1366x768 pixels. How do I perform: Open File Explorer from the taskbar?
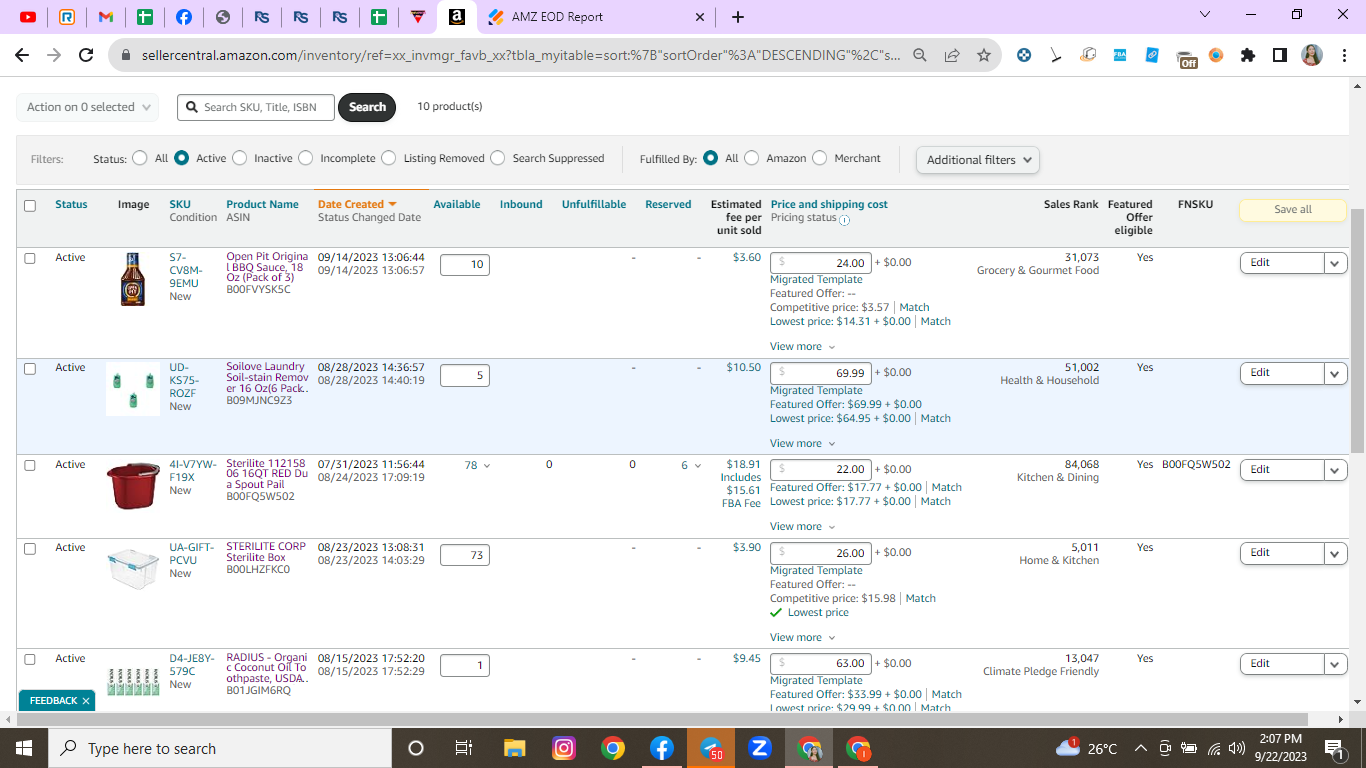(x=514, y=748)
